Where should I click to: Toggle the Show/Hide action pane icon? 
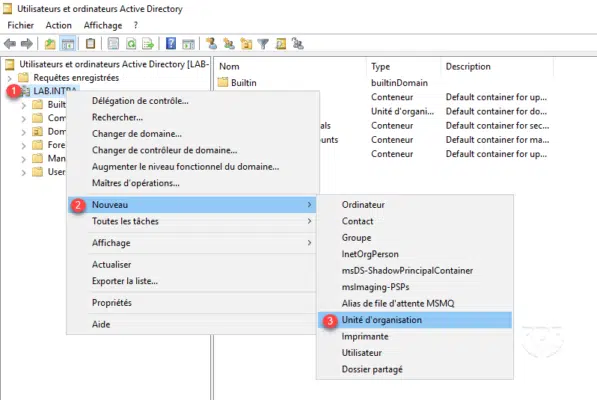[188, 44]
